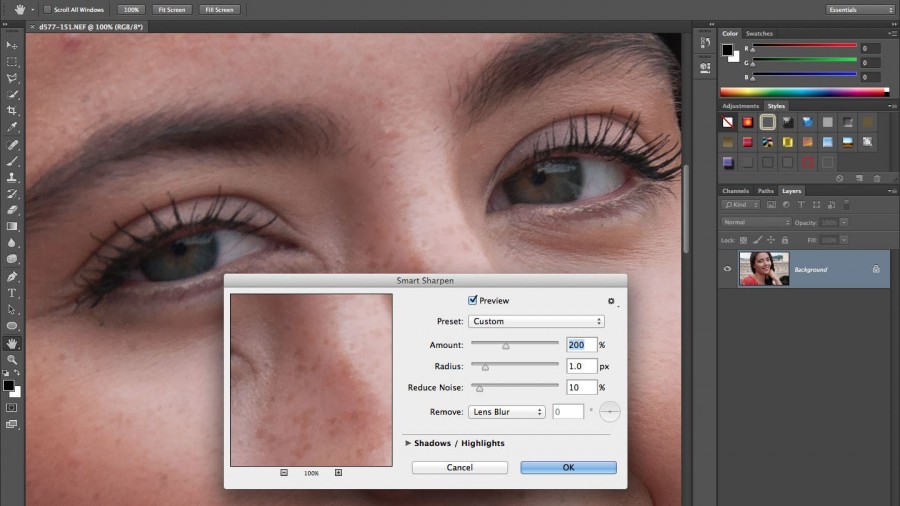Viewport: 900px width, 506px height.
Task: Open the Fill dropdown arrow
Action: coord(844,240)
